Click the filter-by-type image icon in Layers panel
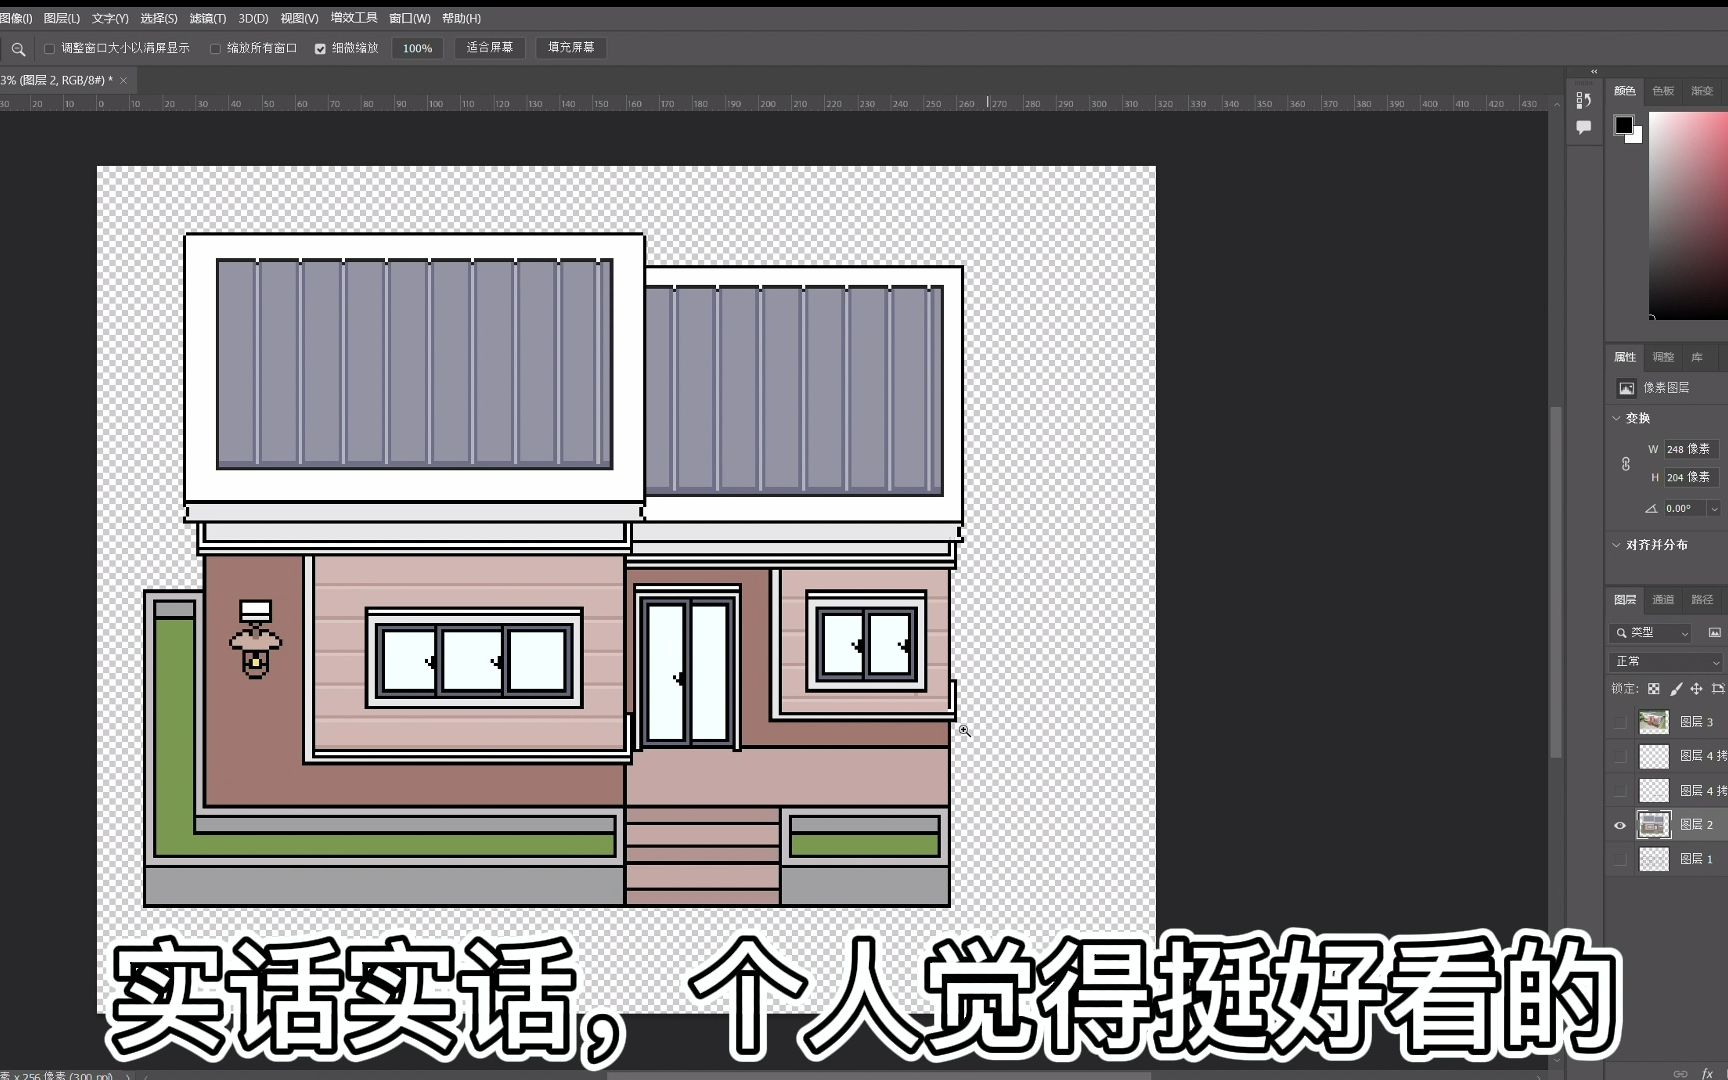The height and width of the screenshot is (1080, 1728). (1715, 632)
